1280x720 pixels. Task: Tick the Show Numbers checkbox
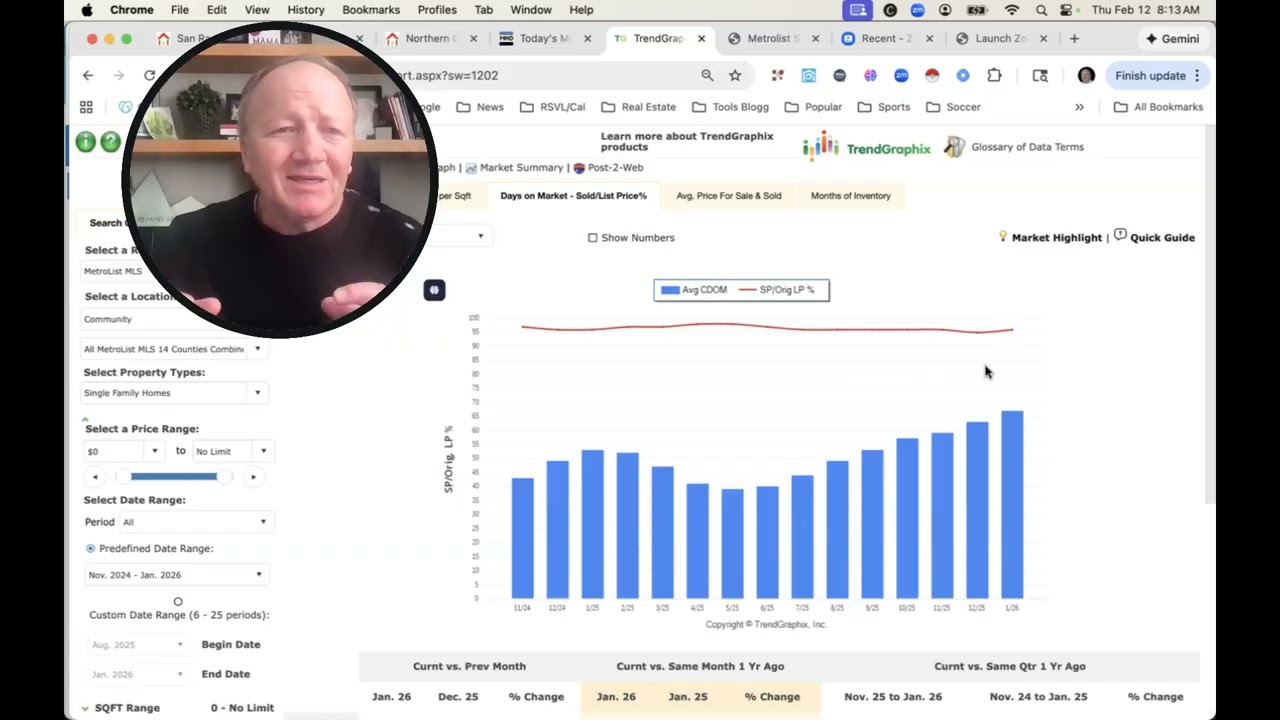tap(593, 238)
